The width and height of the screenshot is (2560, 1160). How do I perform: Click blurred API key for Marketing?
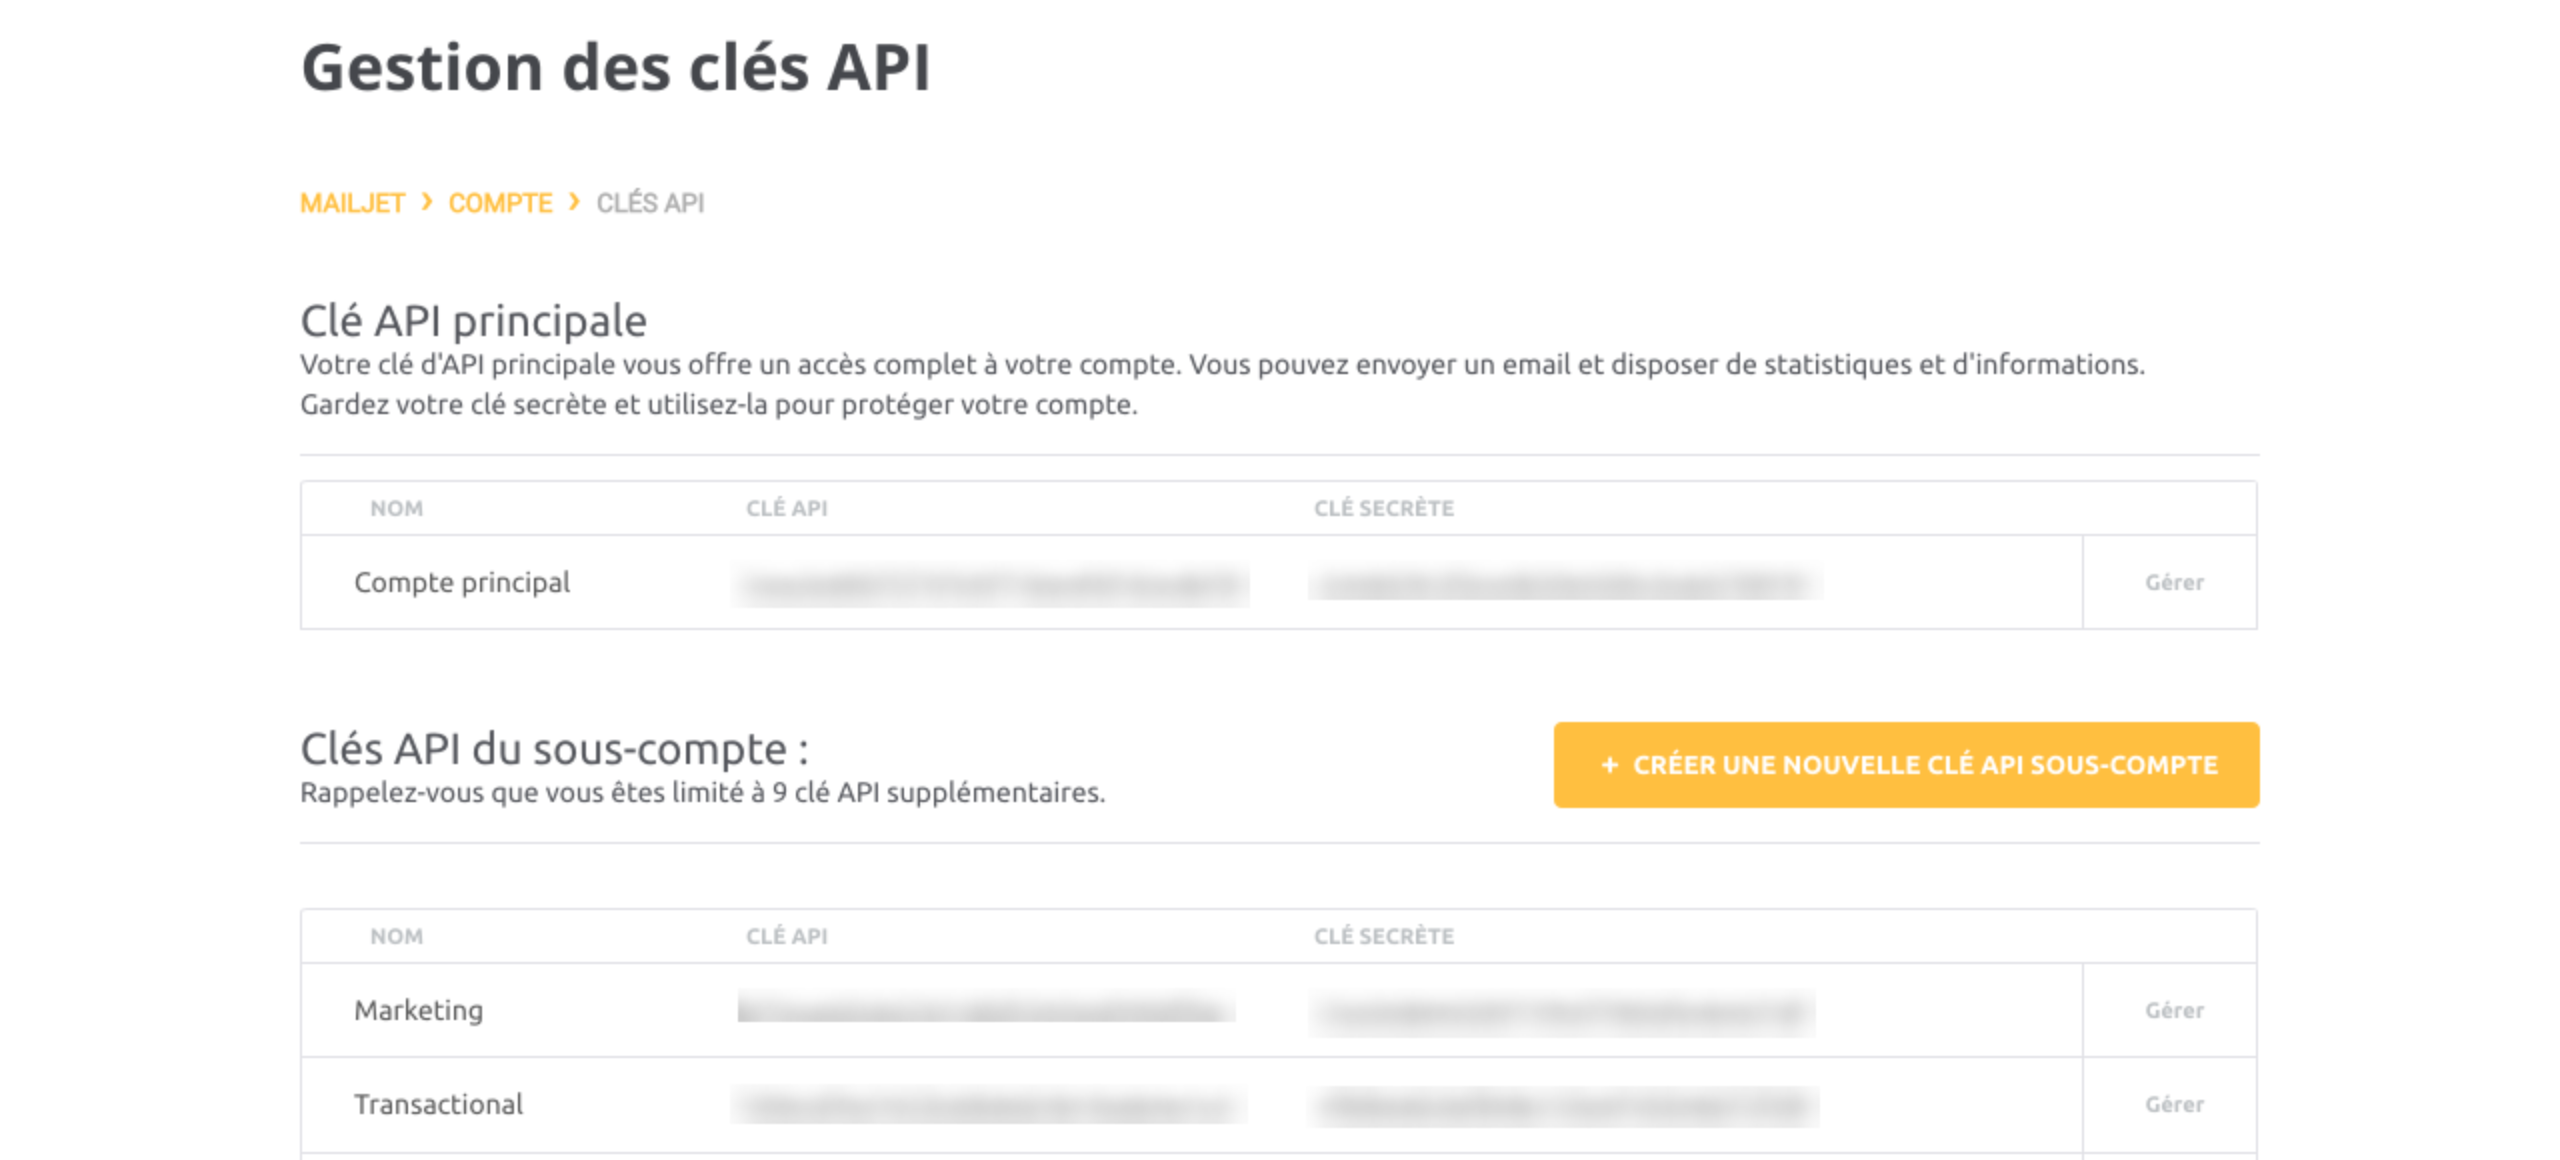pyautogui.click(x=986, y=1009)
